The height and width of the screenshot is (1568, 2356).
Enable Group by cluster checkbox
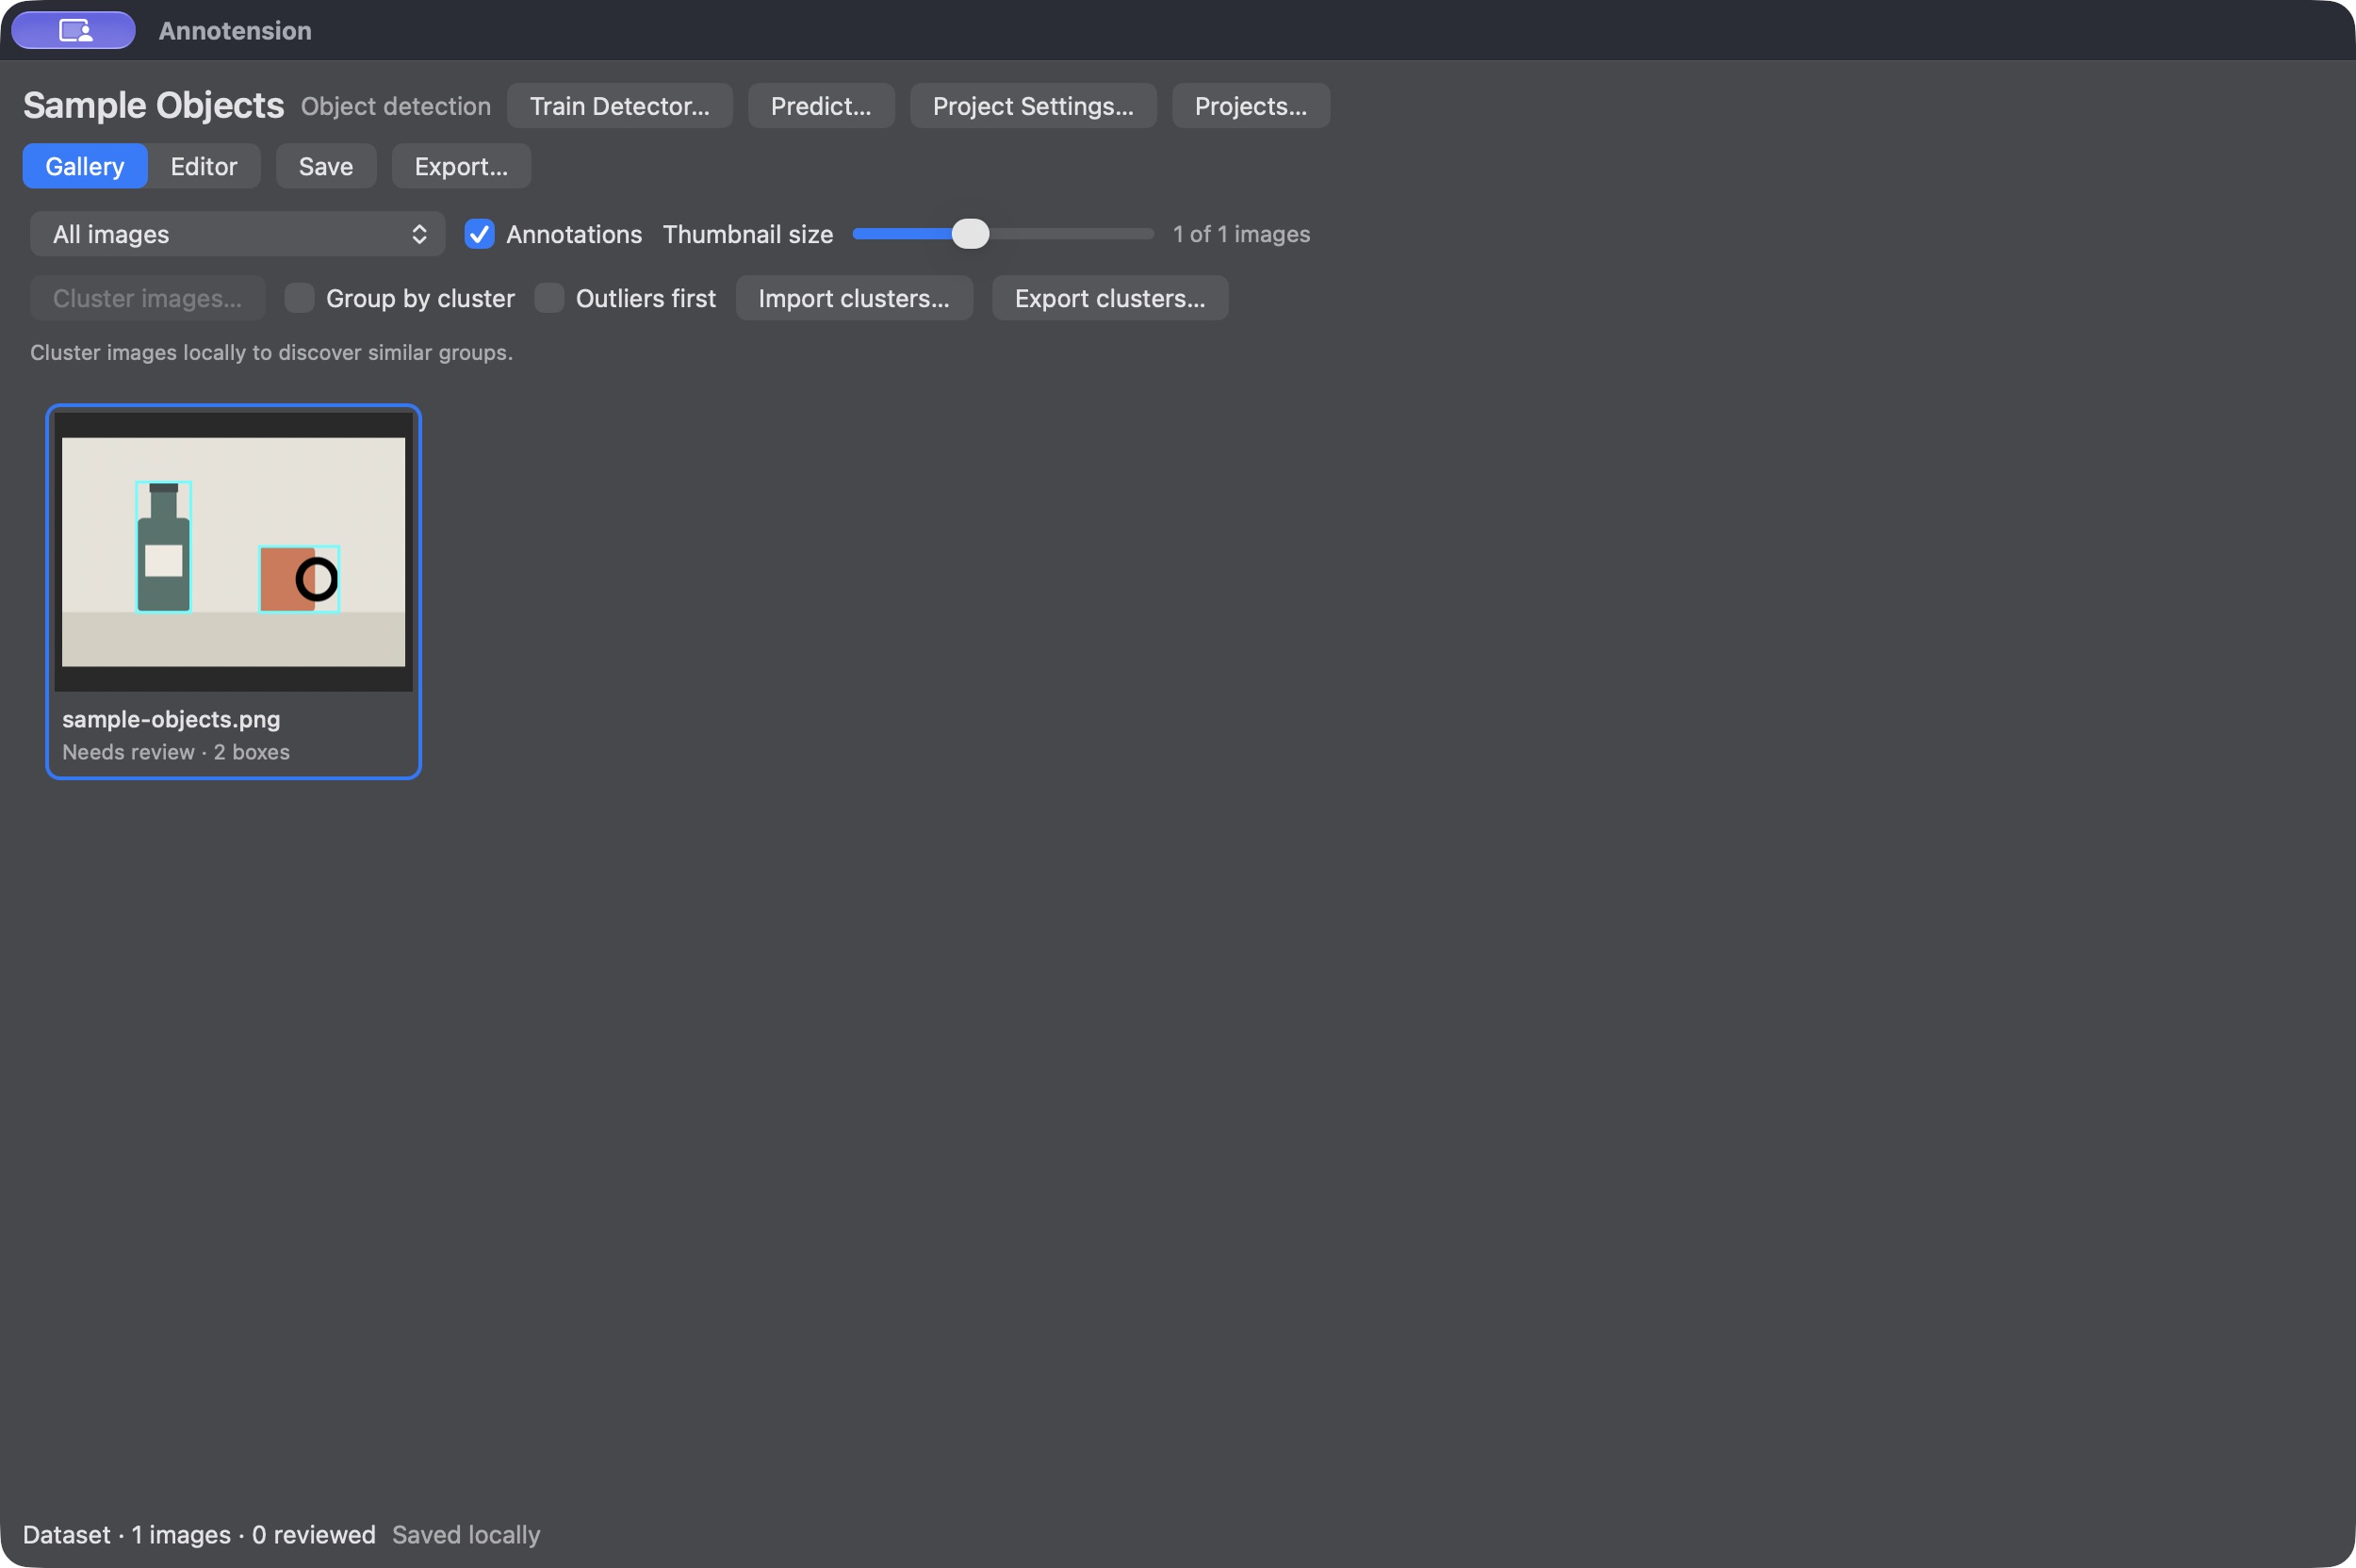(299, 298)
